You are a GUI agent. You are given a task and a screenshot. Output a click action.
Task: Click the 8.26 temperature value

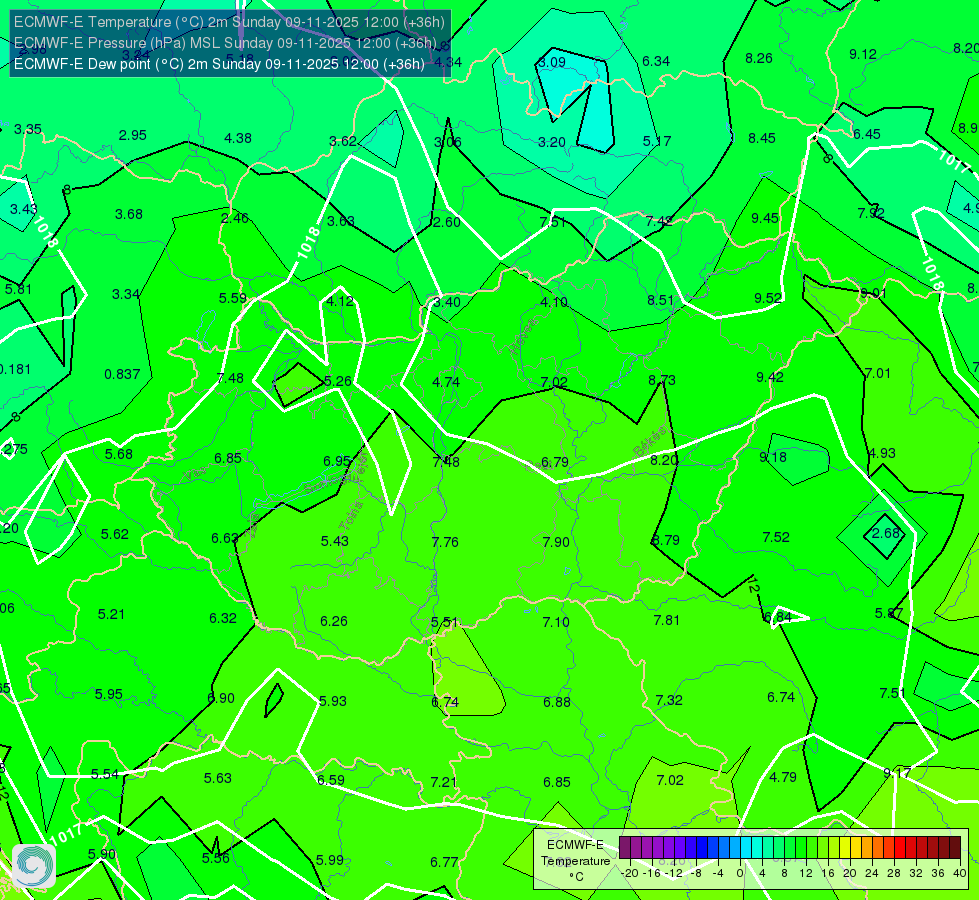tap(759, 58)
